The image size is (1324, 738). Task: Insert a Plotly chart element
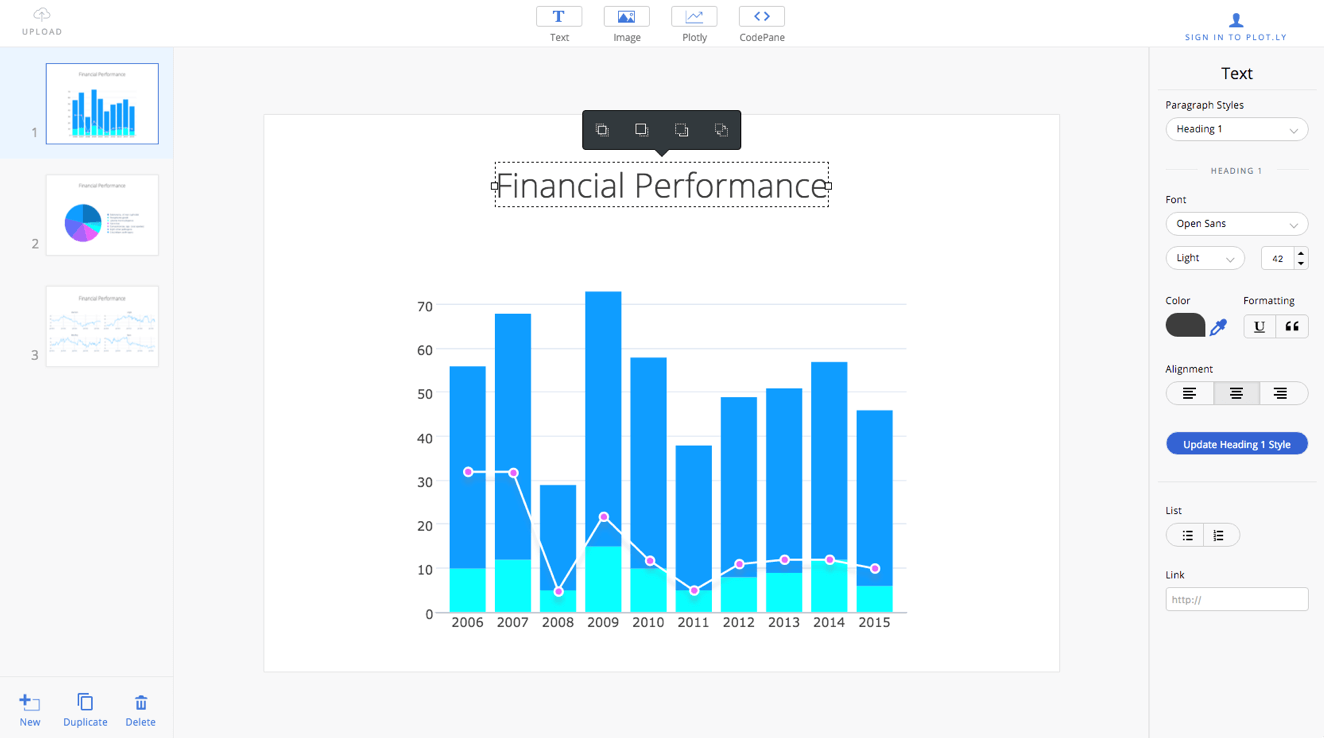(694, 16)
